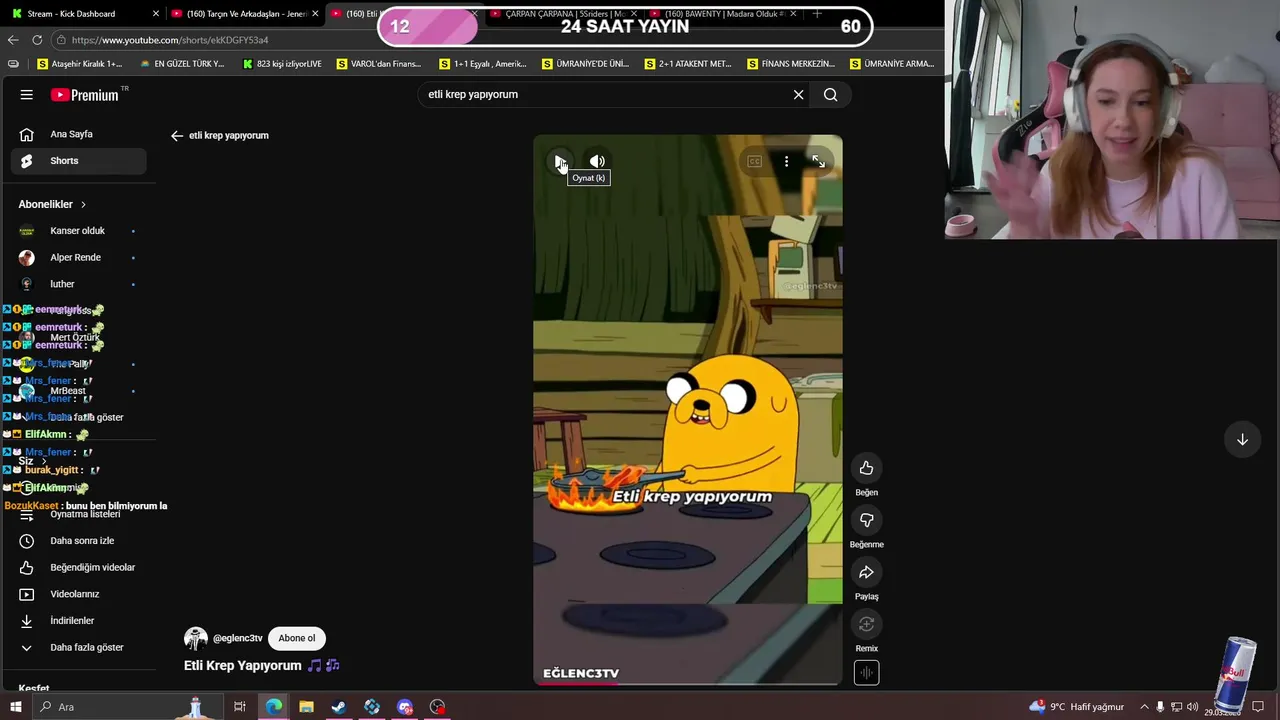Open the Kanser olduk subscription
The width and height of the screenshot is (1280, 720).
tap(78, 231)
